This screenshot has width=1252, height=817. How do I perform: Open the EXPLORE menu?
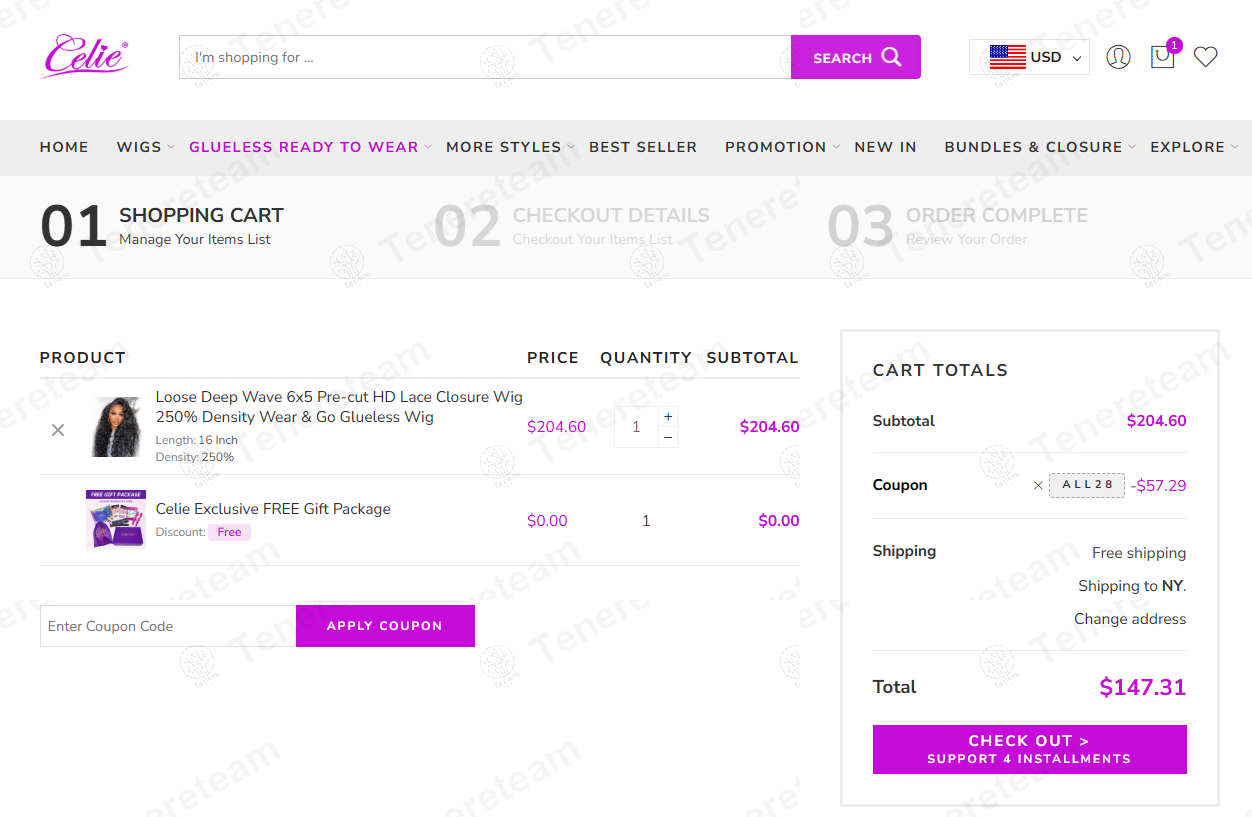1187,147
